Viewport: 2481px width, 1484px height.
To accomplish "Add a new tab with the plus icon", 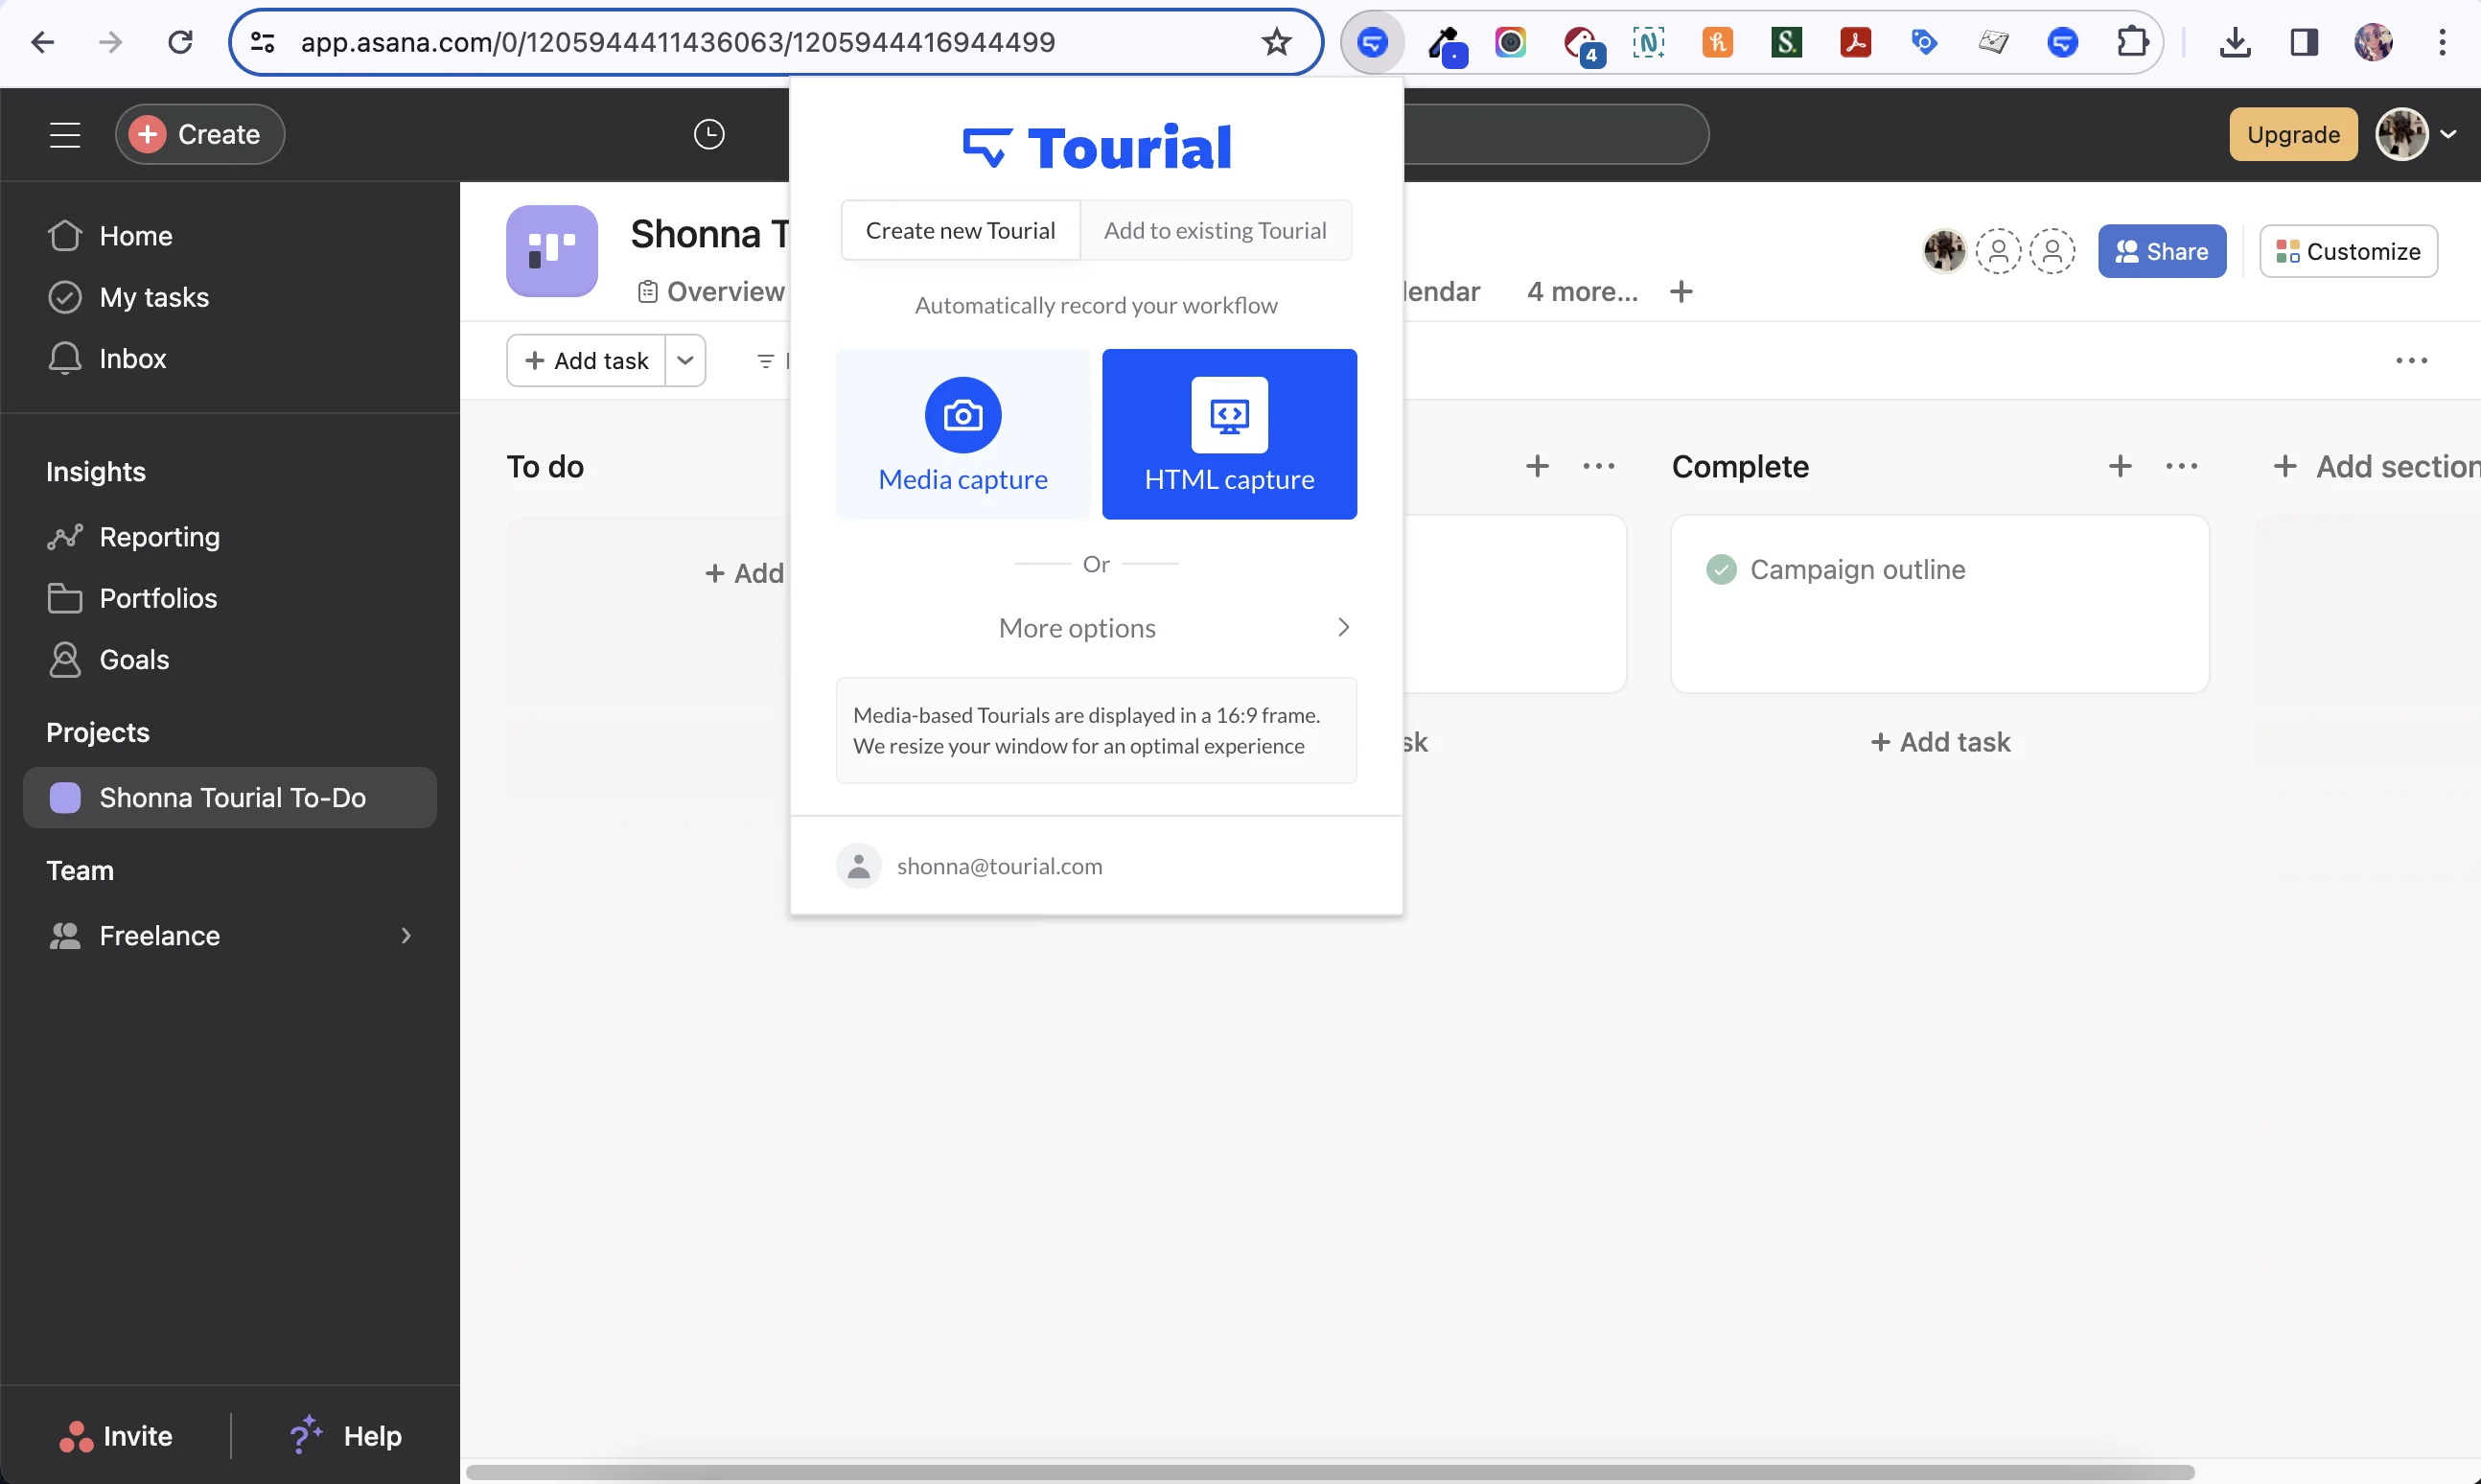I will point(1681,291).
